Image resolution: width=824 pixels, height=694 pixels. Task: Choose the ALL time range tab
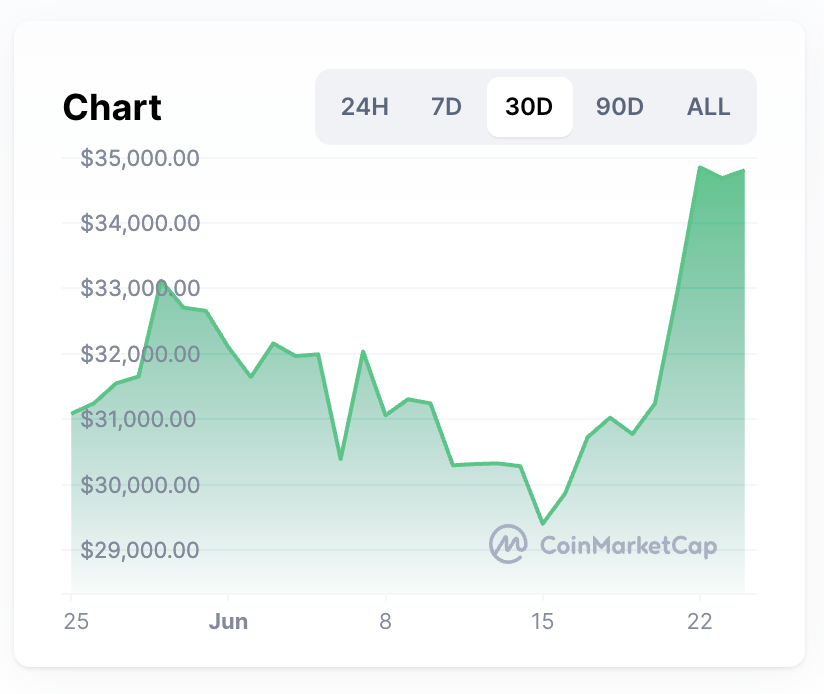(x=708, y=107)
